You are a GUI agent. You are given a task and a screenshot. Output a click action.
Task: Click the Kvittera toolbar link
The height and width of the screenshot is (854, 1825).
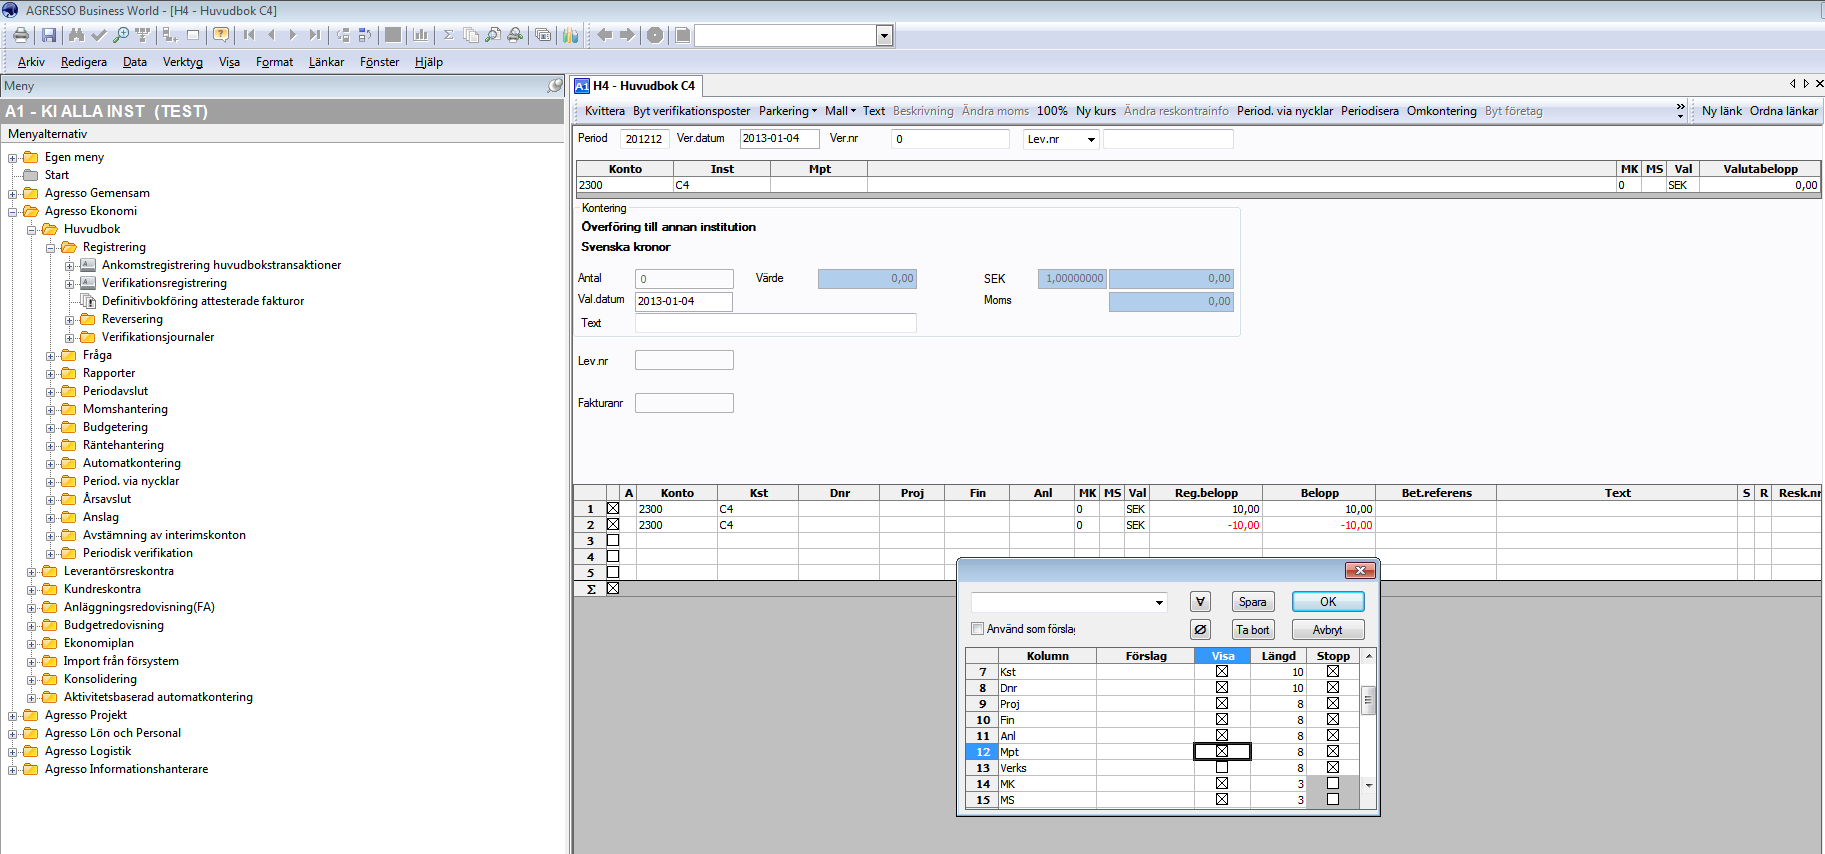coord(605,111)
